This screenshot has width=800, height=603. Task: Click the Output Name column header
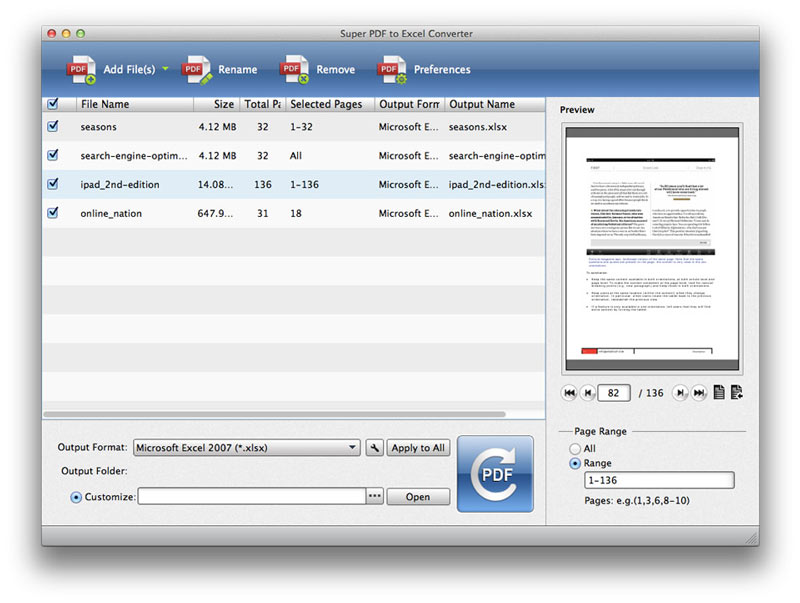pos(495,104)
